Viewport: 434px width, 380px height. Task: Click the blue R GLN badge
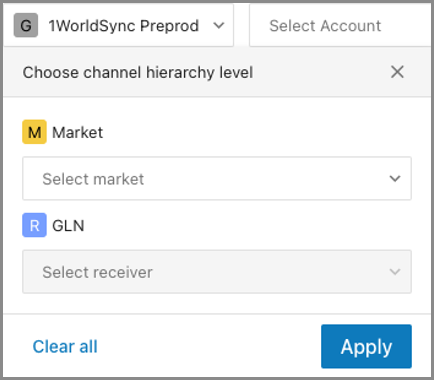click(x=34, y=225)
